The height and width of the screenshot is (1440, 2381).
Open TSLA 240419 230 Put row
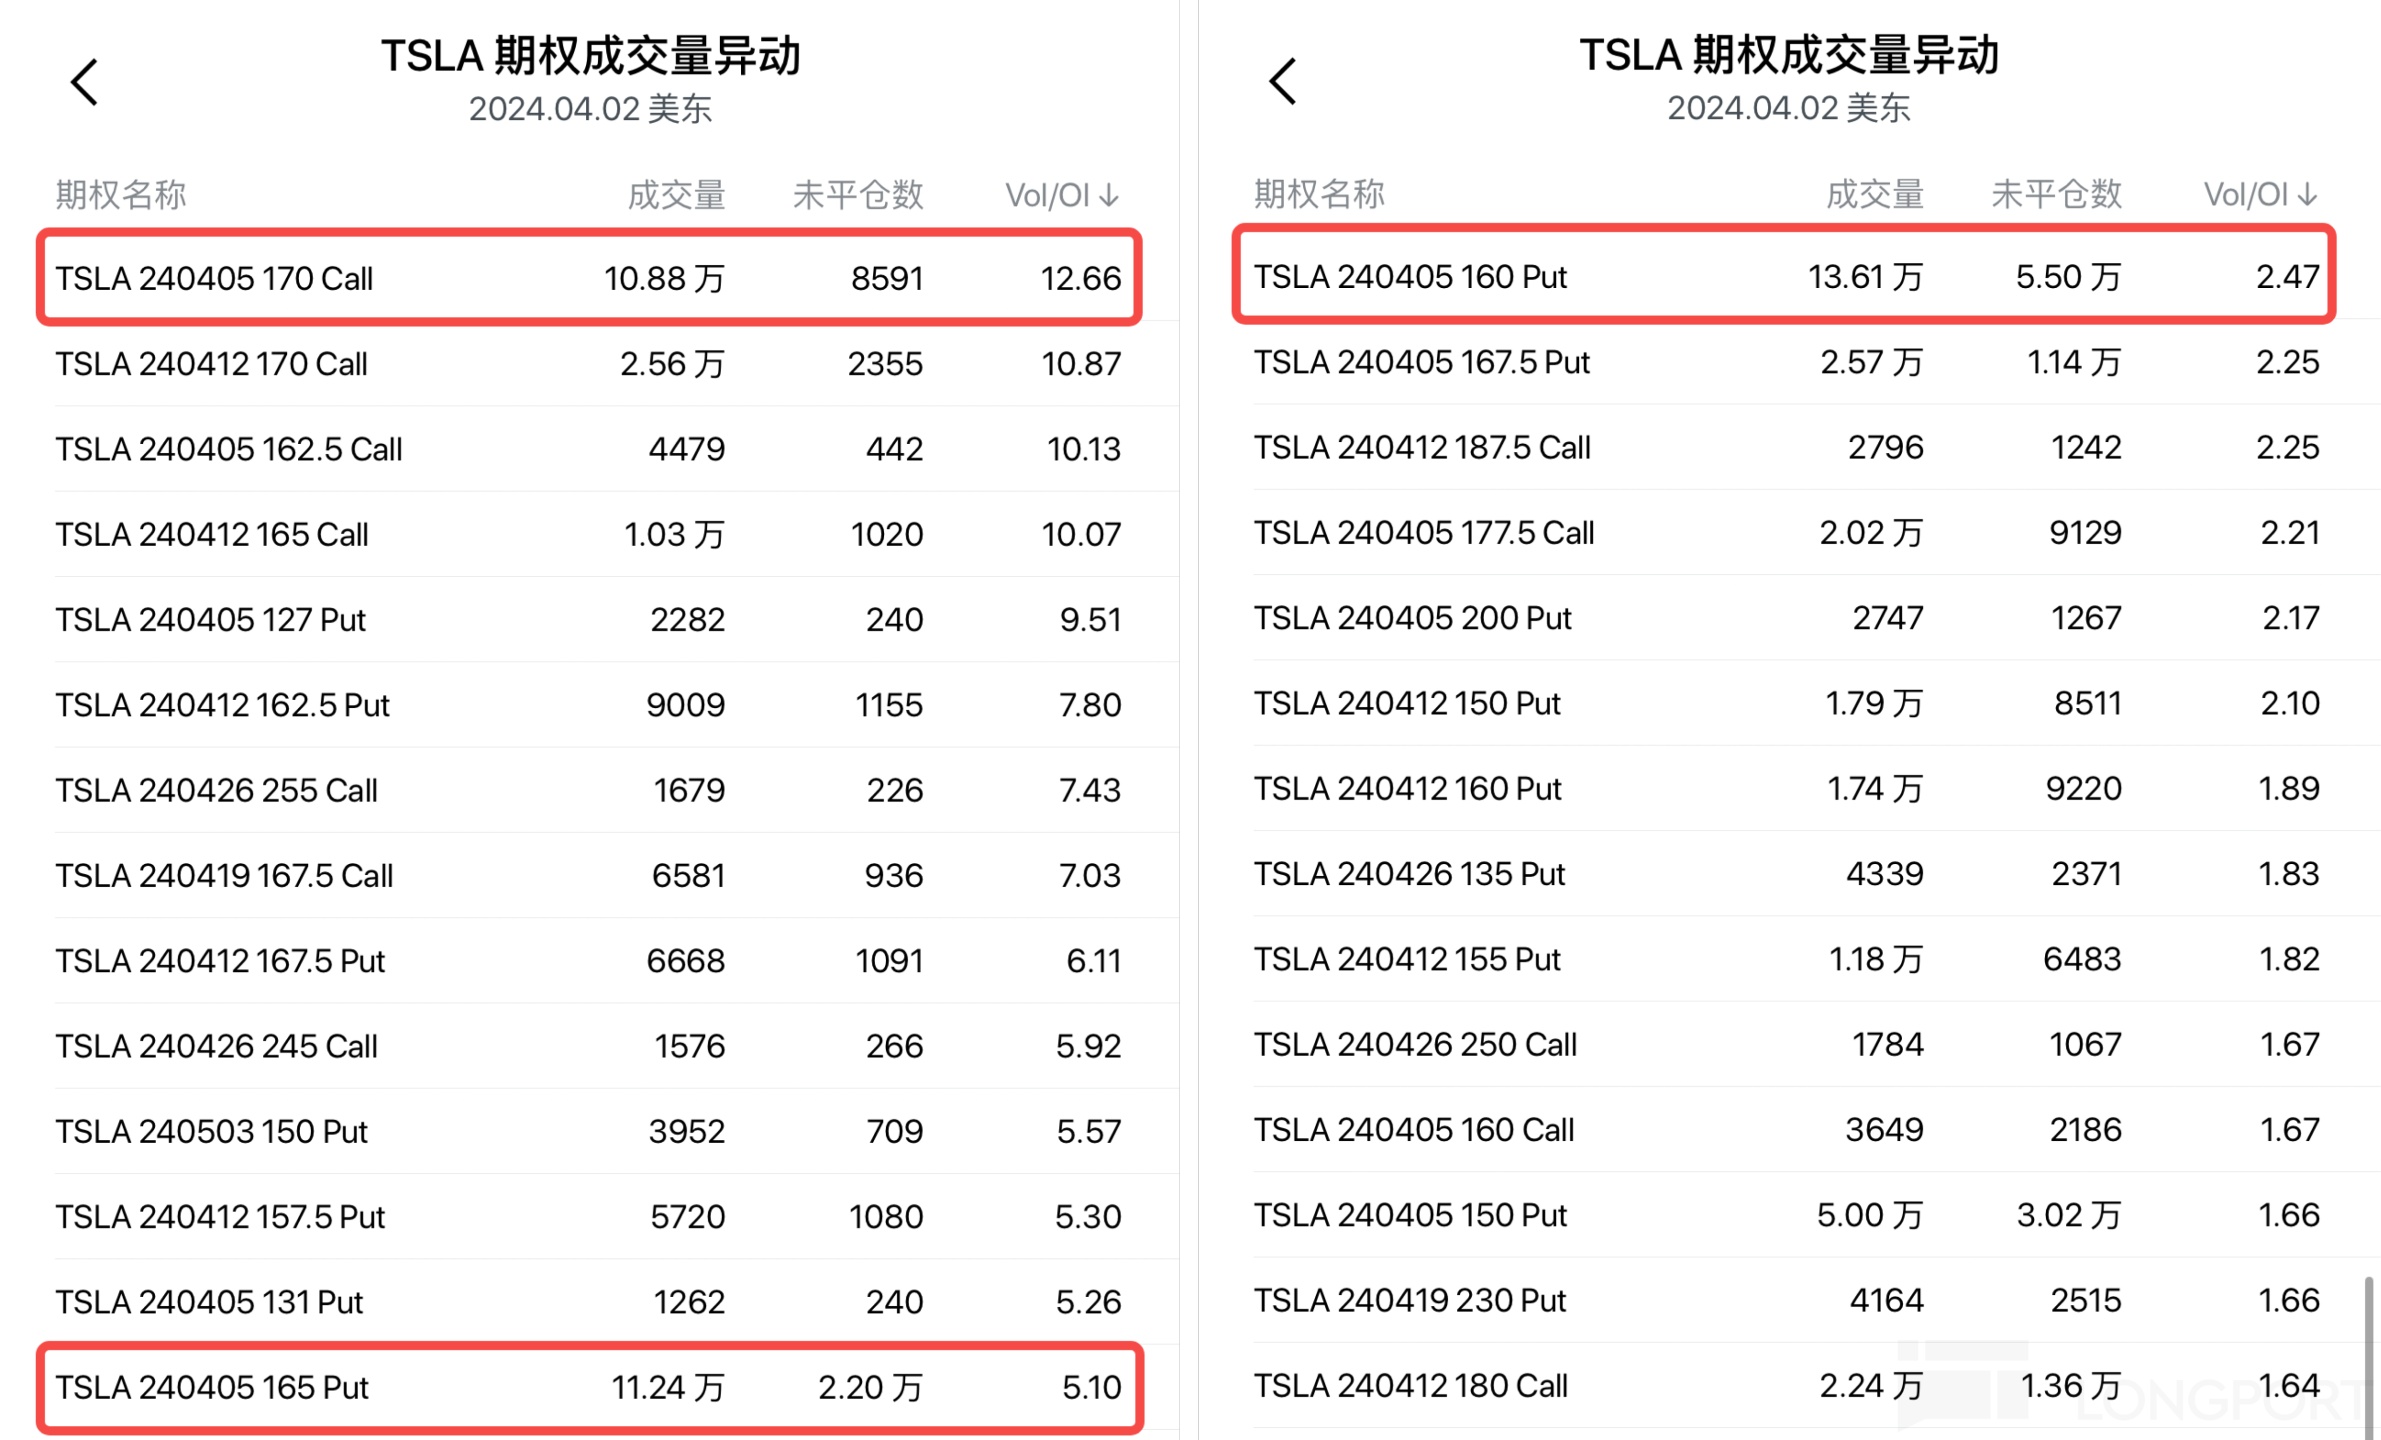pyautogui.click(x=1785, y=1300)
